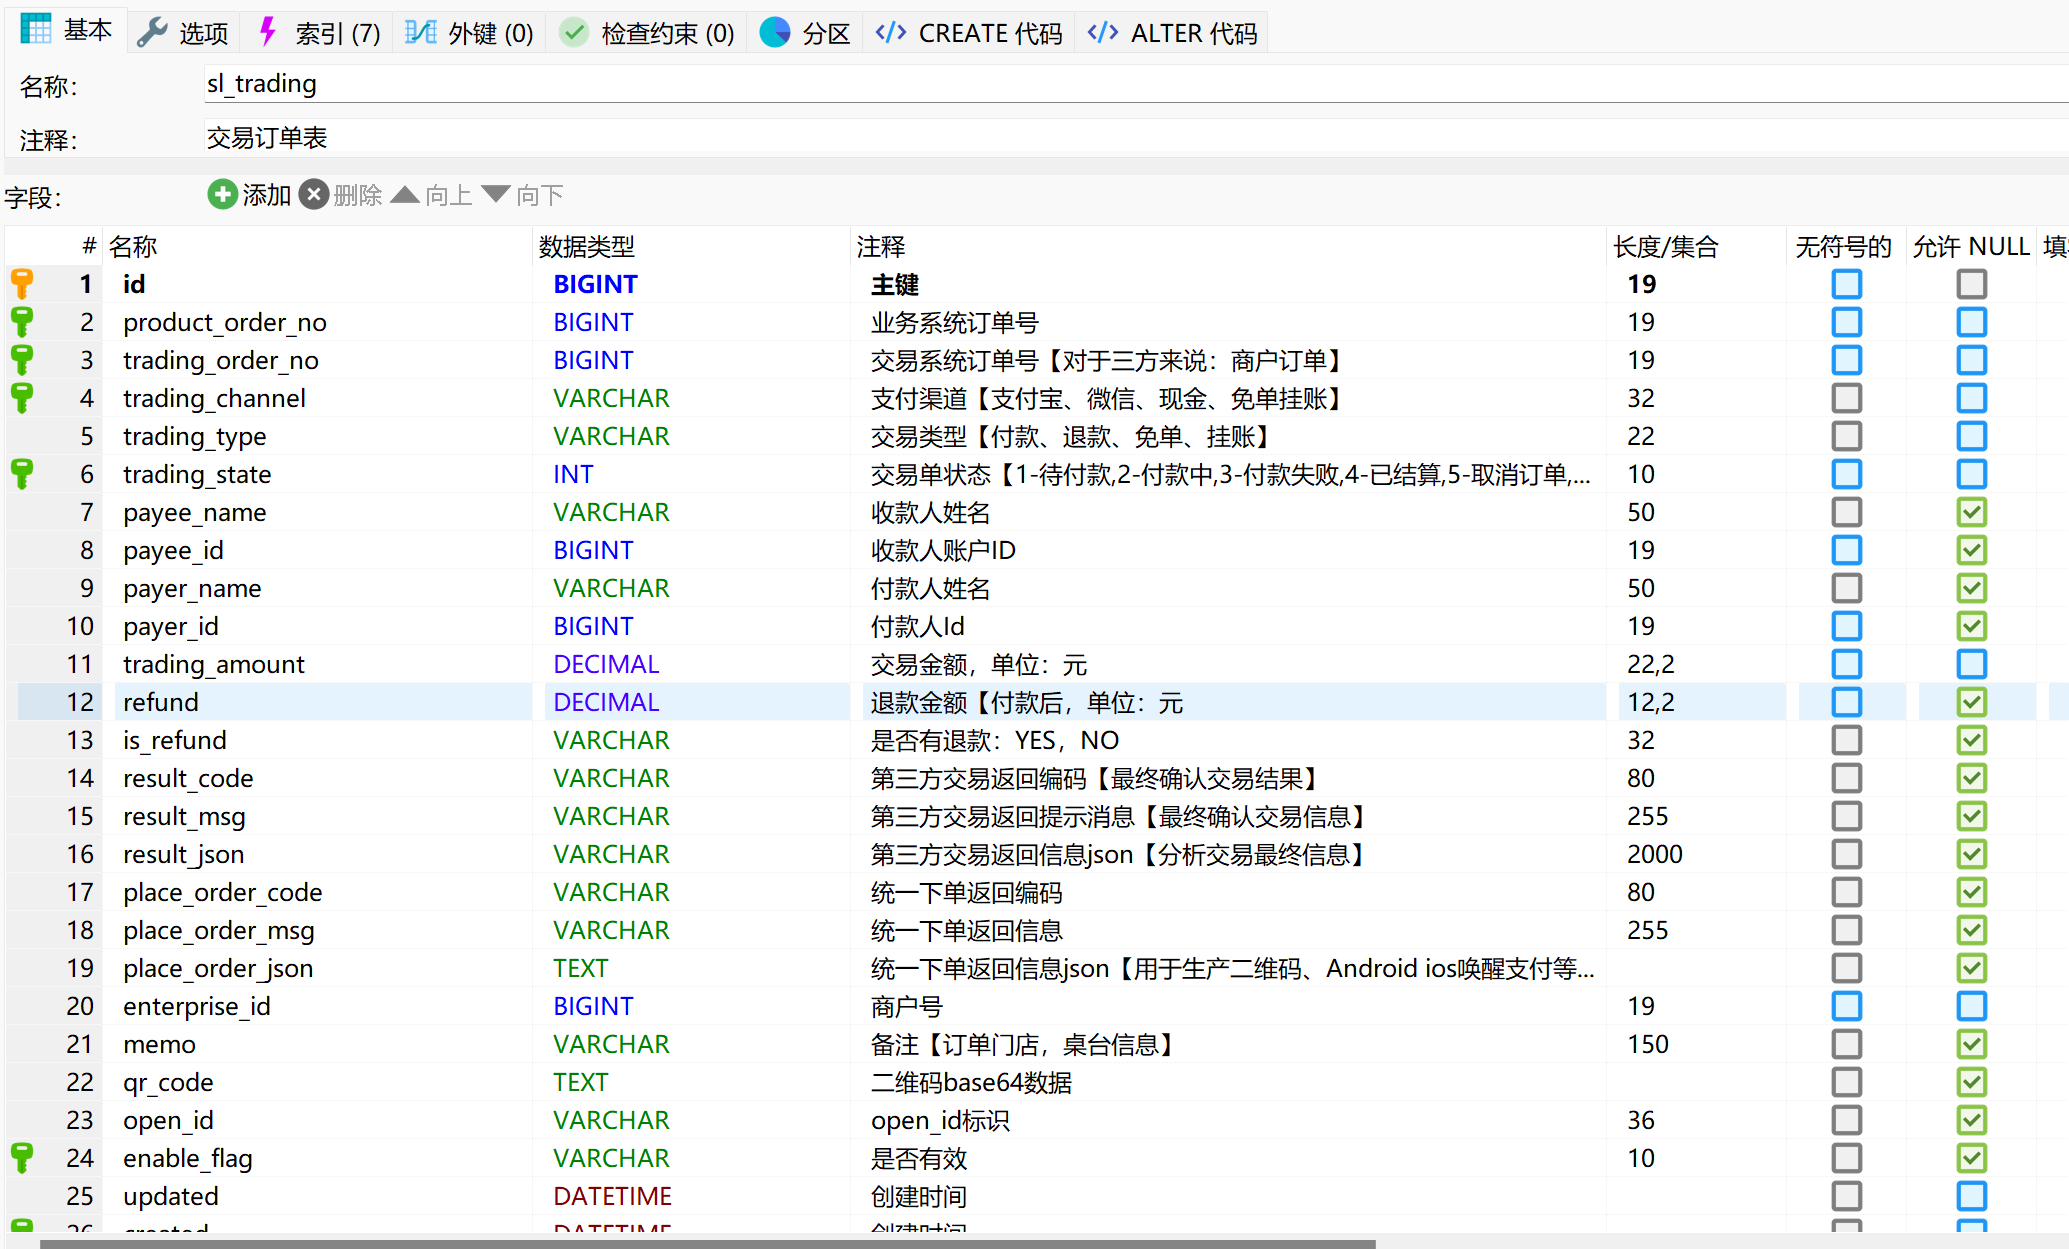Open data type TEXT of place_order_json

pyautogui.click(x=580, y=968)
